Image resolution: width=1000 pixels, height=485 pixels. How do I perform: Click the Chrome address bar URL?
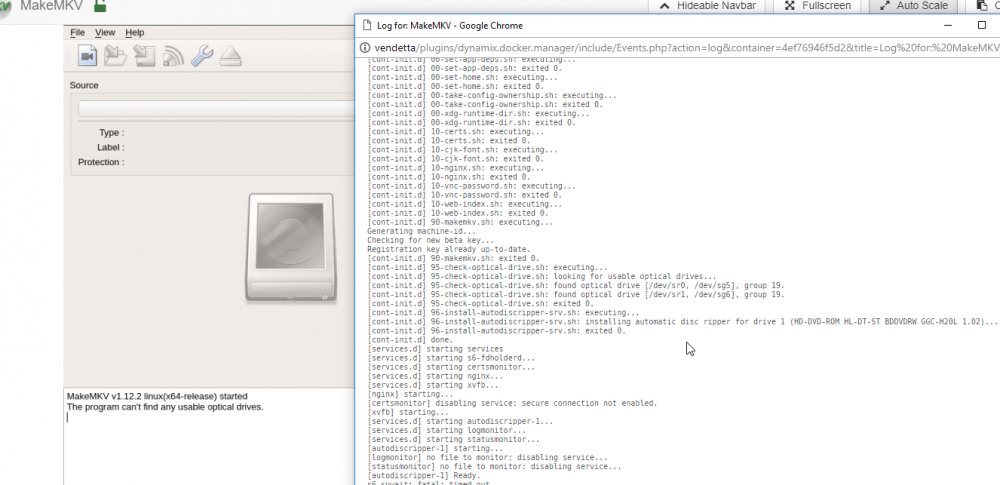click(x=688, y=48)
